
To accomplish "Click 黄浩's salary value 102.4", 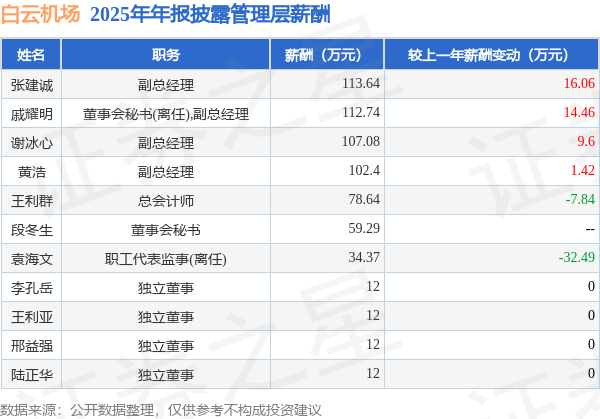I will pos(364,170).
